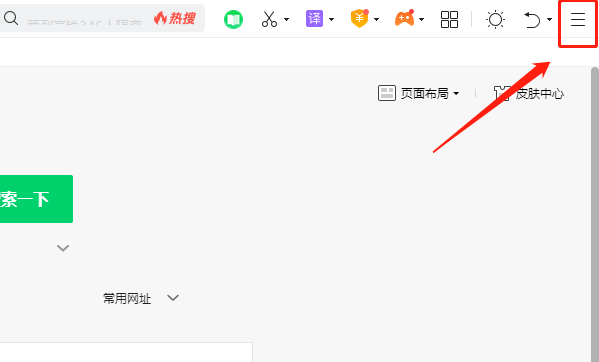
Task: Expand the ¥ shield dropdown arrow
Action: point(376,19)
